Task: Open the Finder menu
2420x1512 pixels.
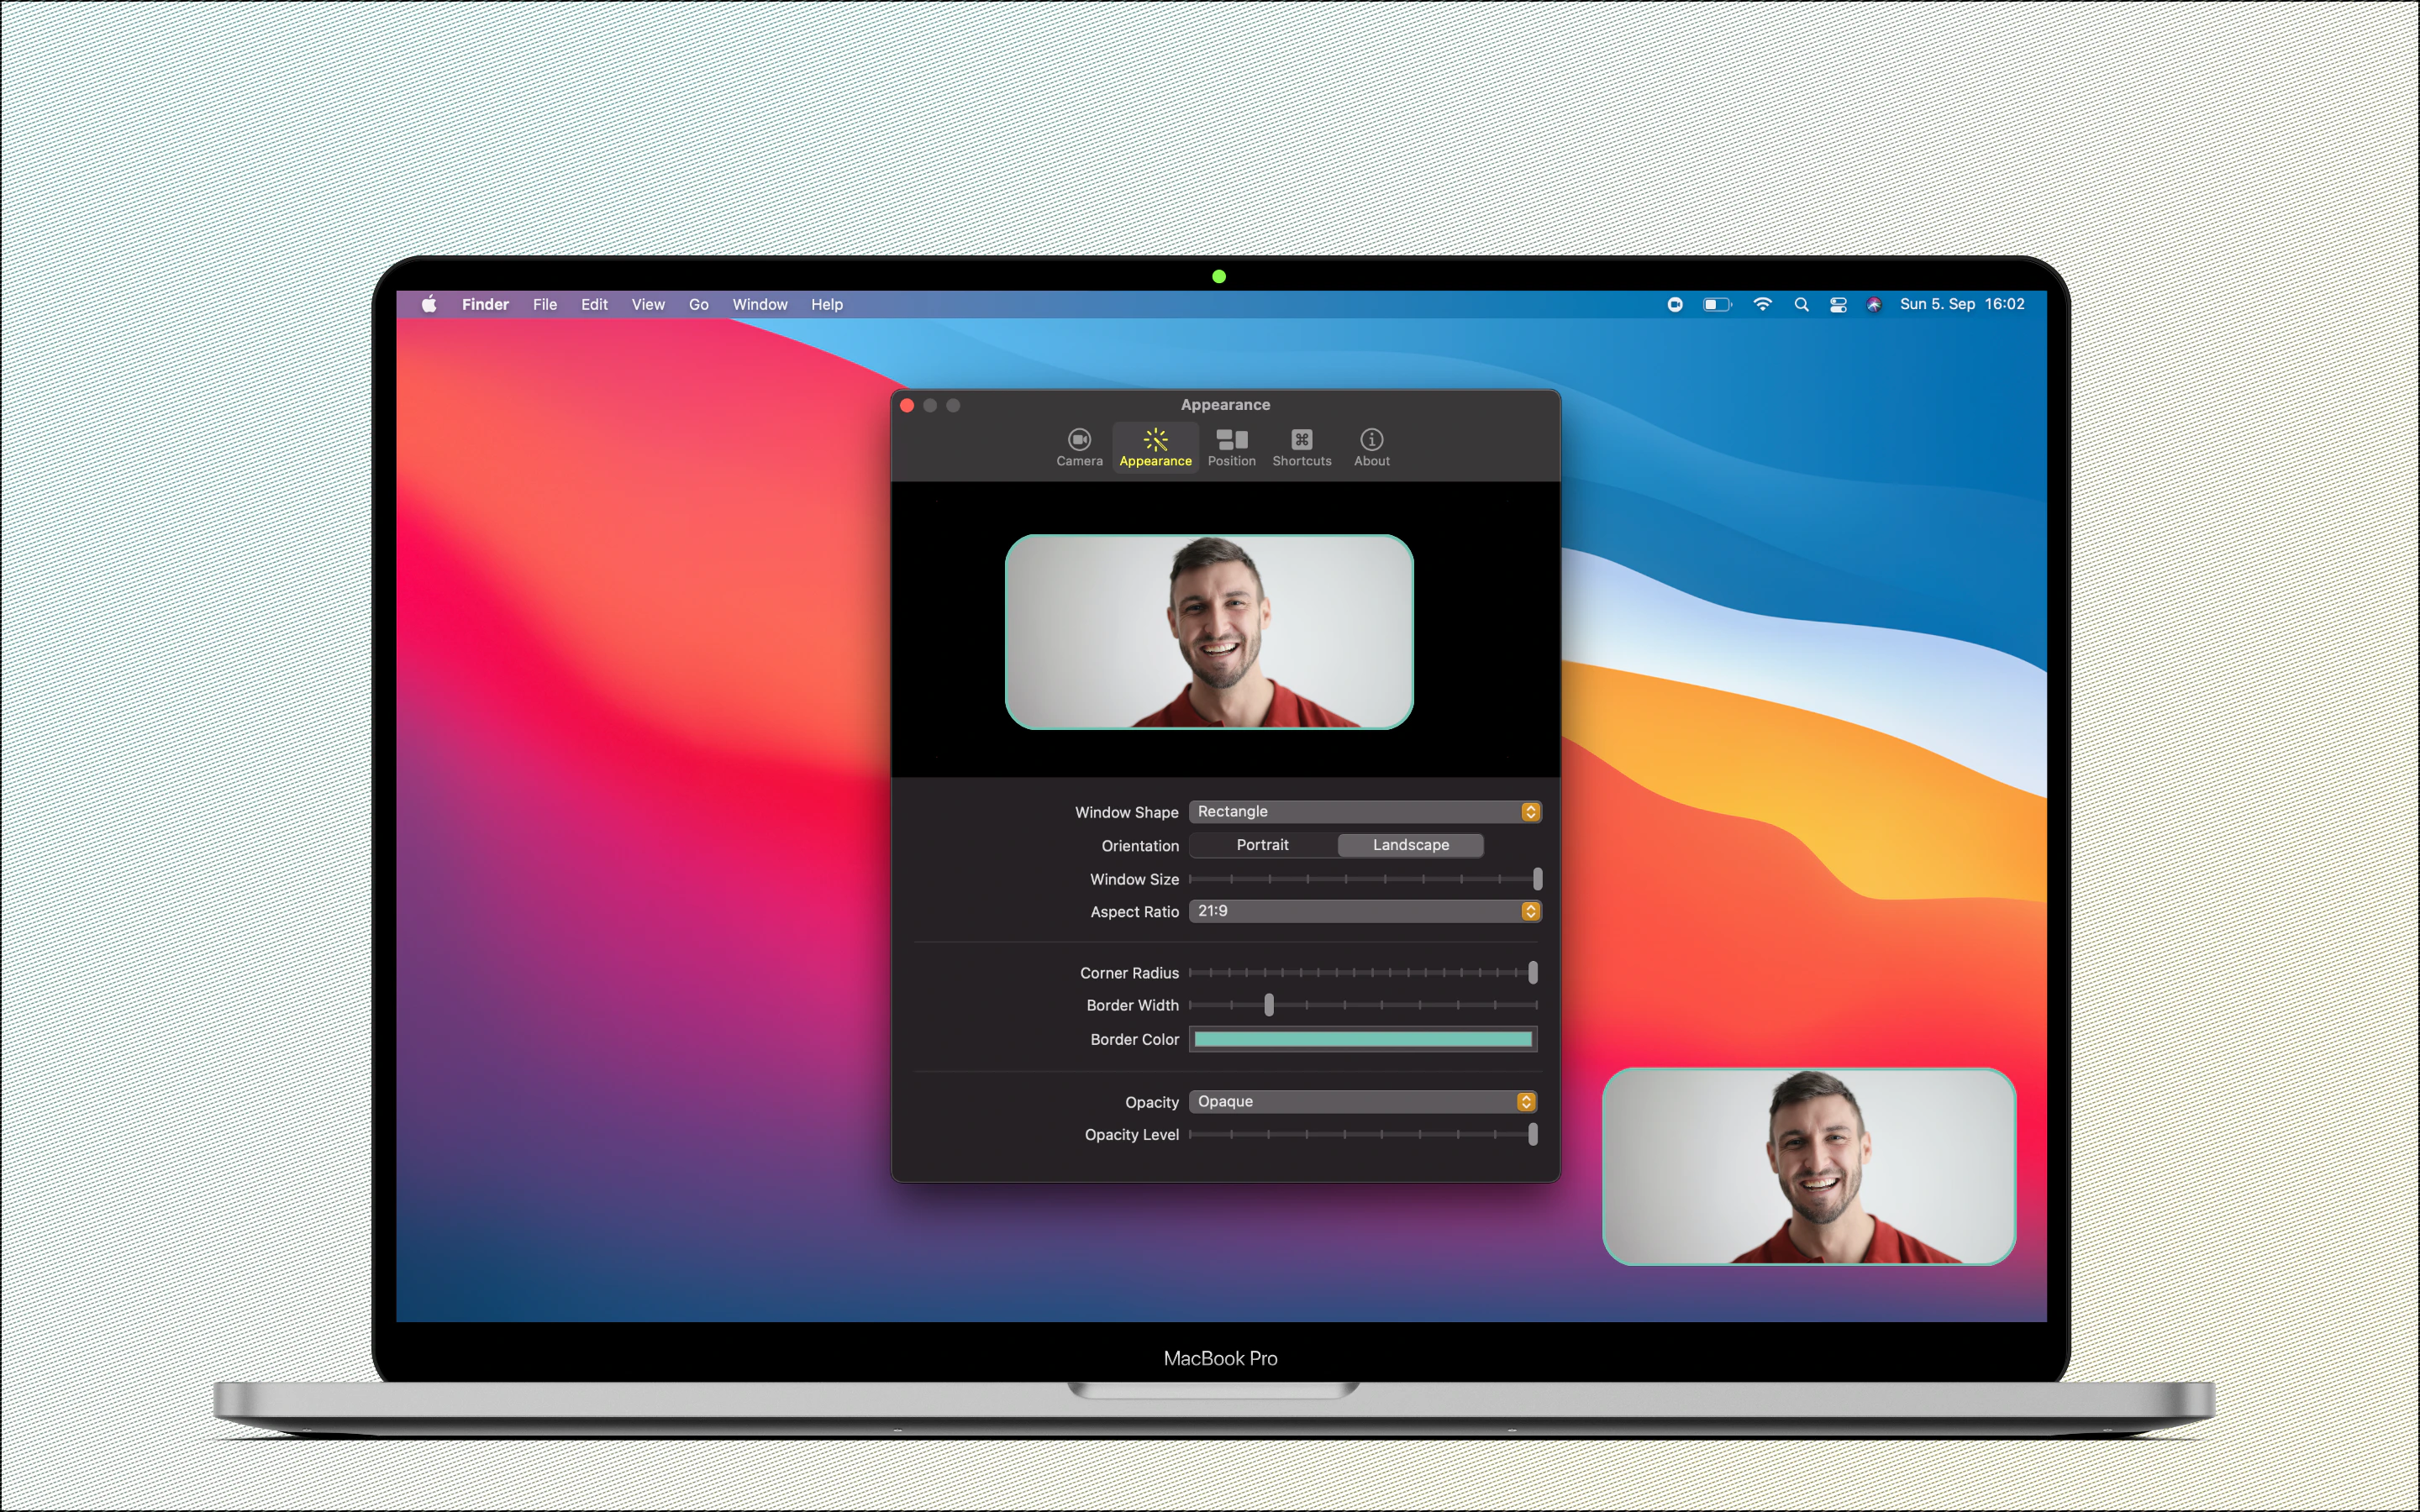Action: click(485, 304)
